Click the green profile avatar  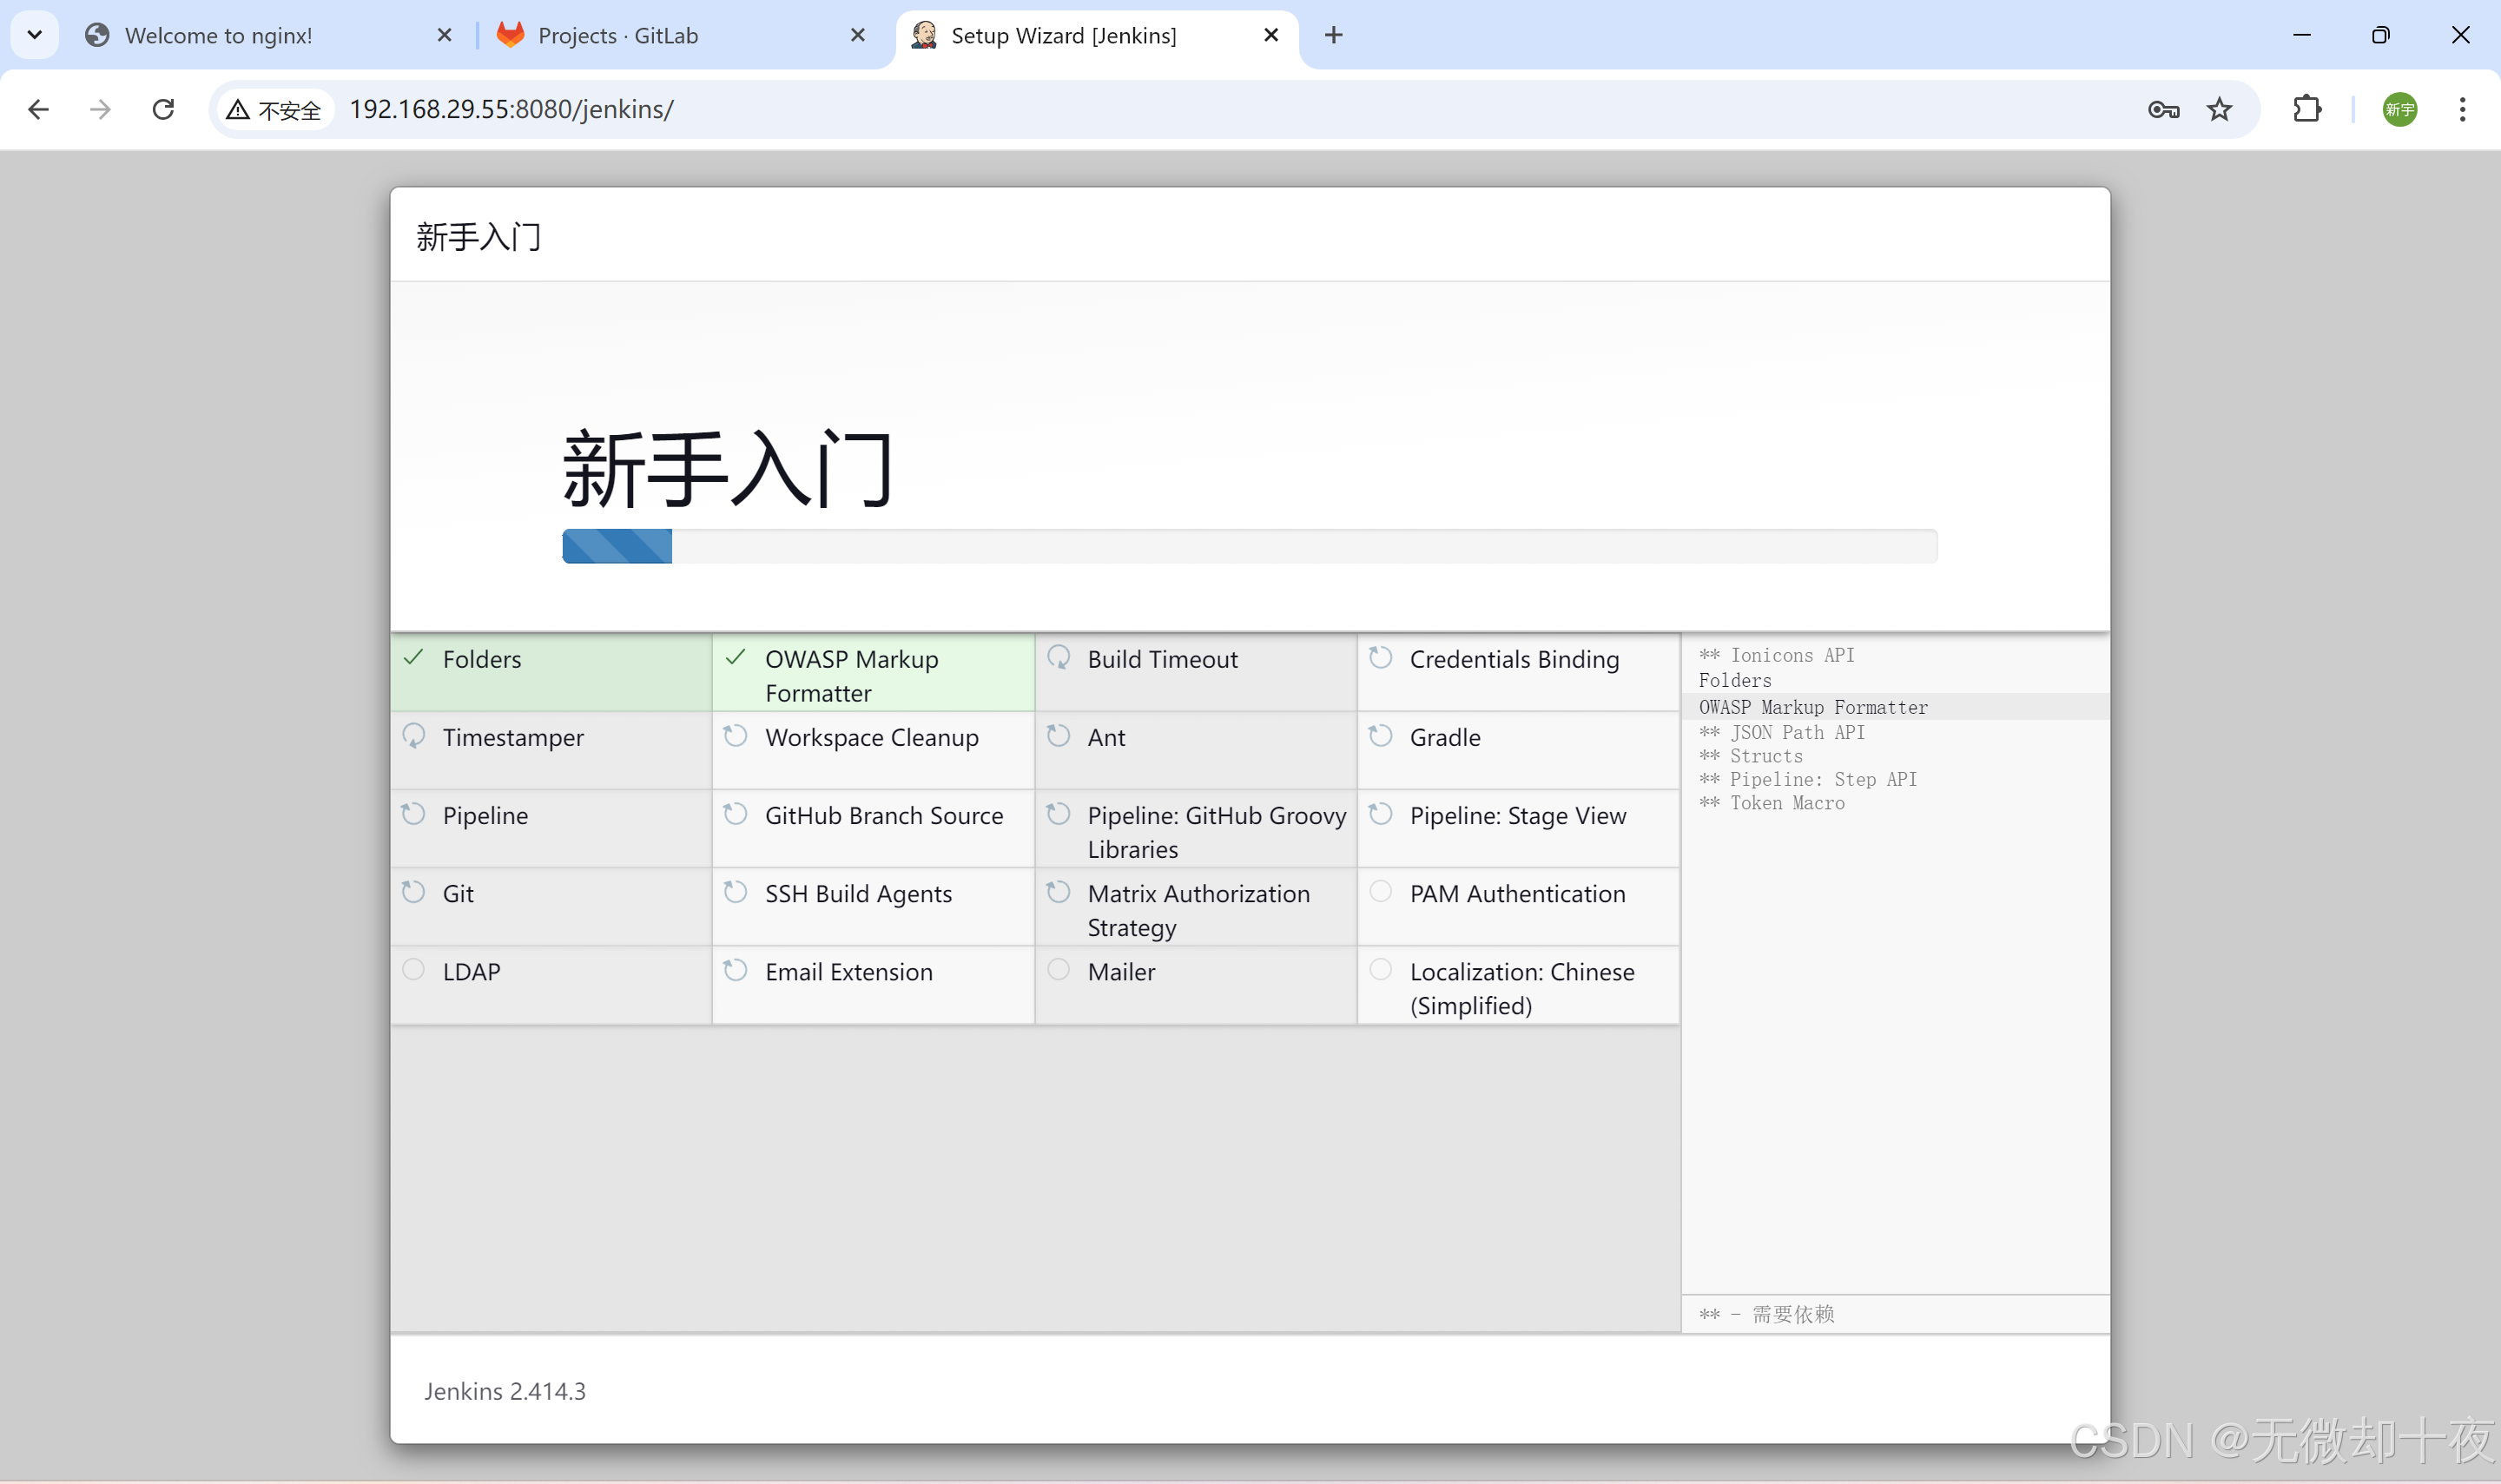(2399, 109)
